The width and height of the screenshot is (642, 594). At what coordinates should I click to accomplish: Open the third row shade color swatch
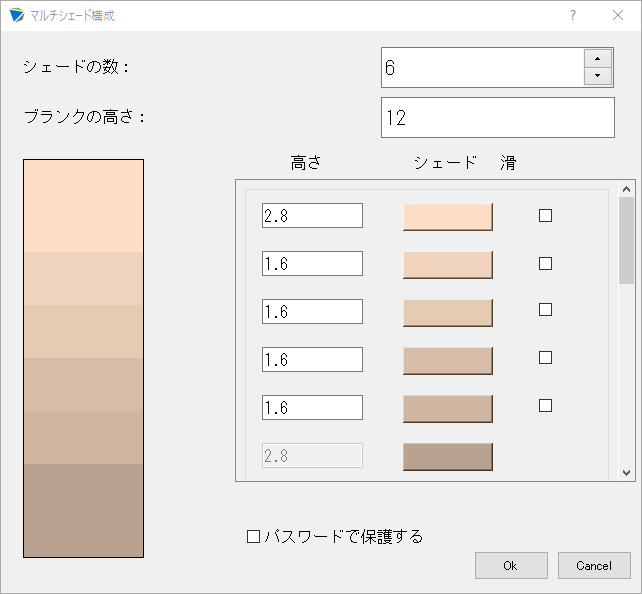[x=448, y=312]
